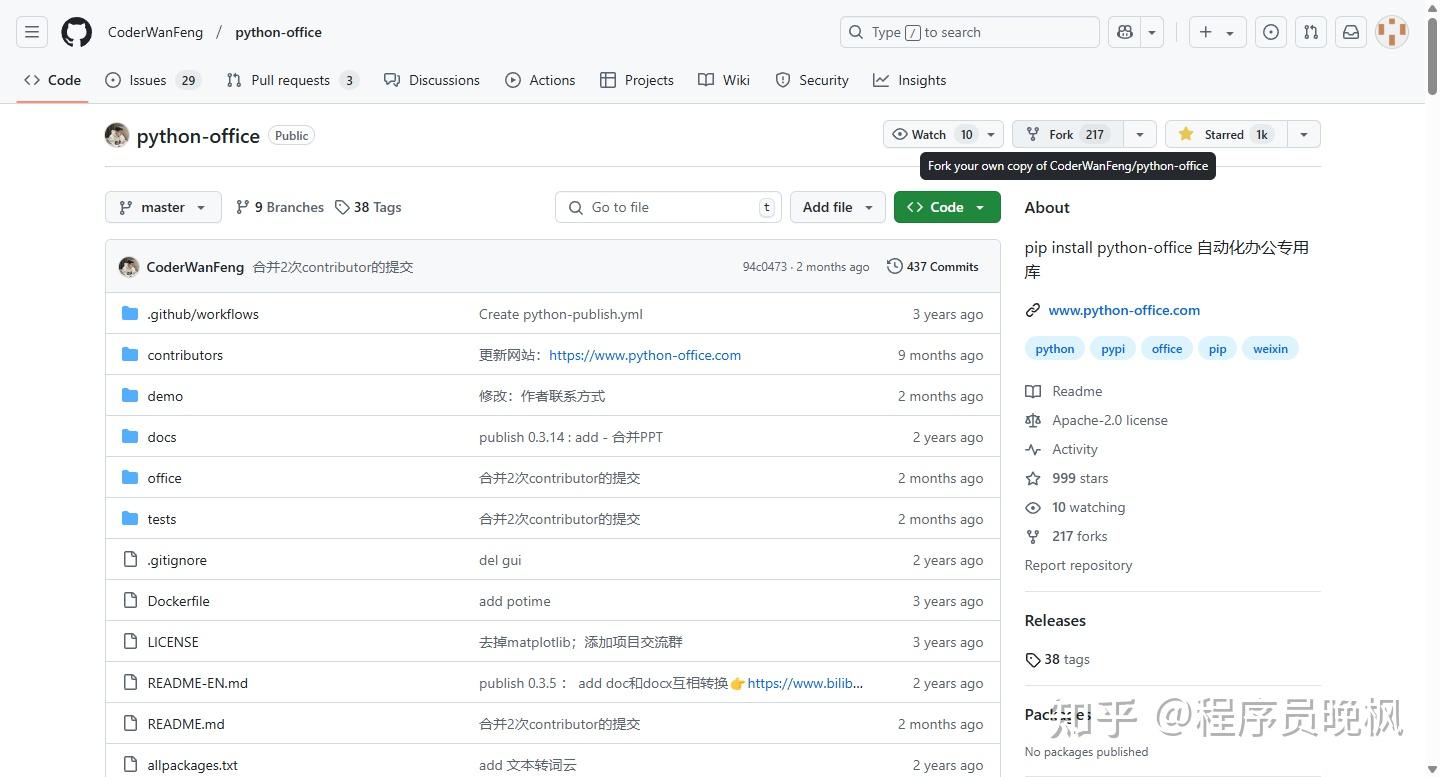
Task: Open the create new plus icon
Action: [1205, 31]
